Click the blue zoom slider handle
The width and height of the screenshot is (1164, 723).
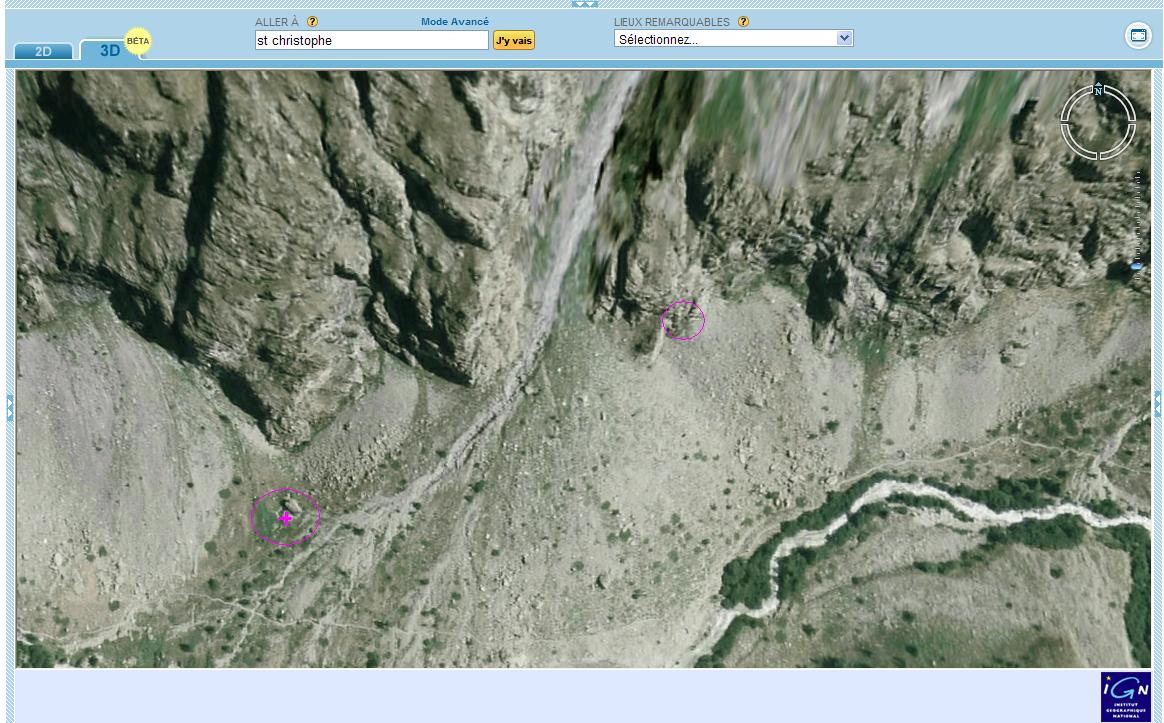click(1136, 266)
